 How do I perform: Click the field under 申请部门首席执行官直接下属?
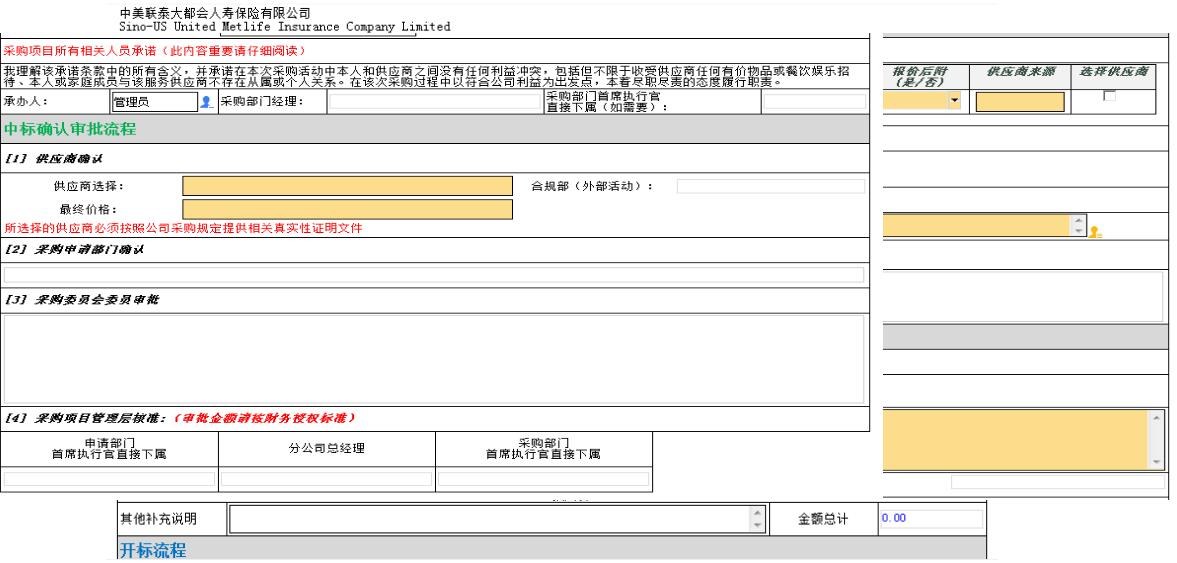coord(108,480)
